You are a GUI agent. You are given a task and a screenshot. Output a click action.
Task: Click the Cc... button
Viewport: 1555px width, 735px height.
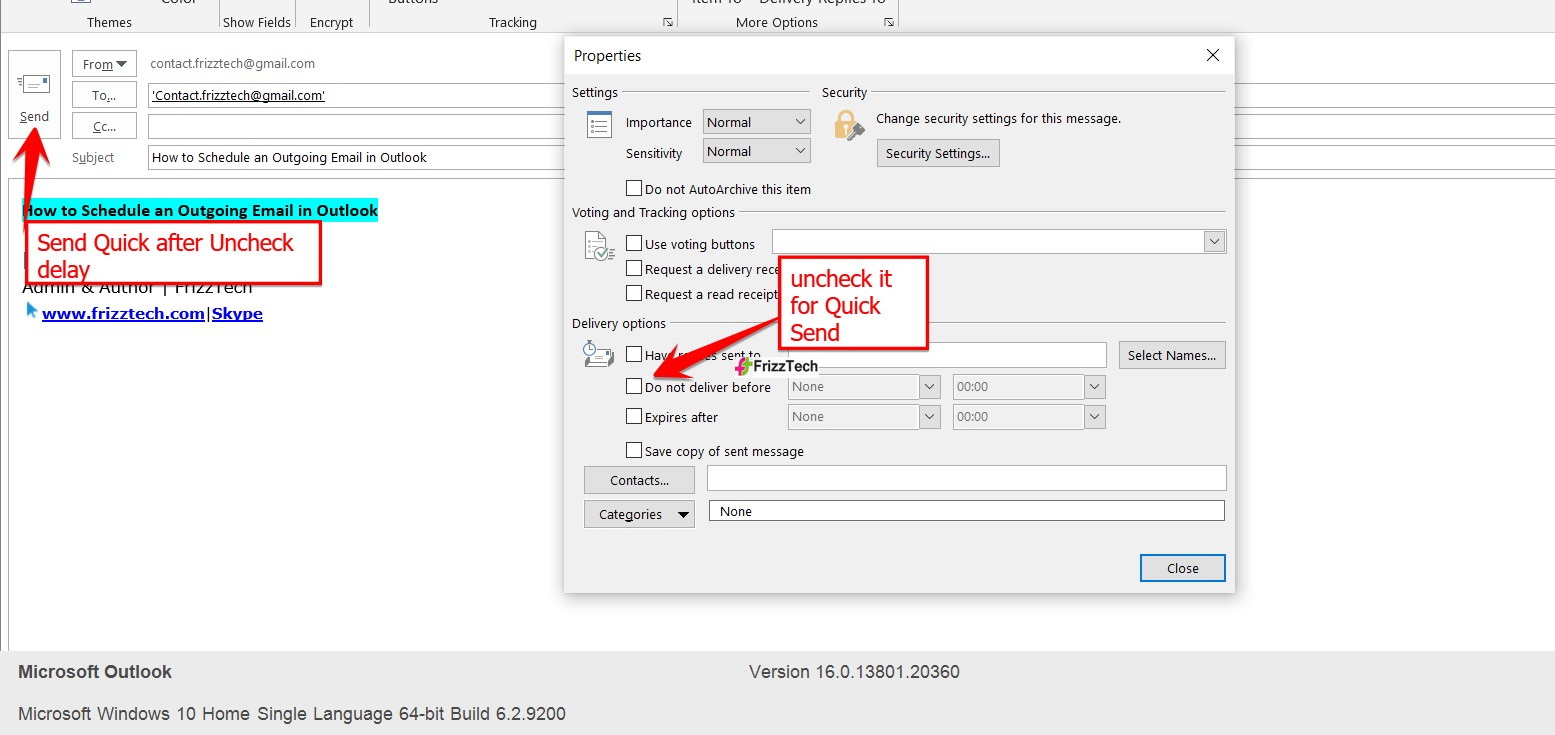104,126
